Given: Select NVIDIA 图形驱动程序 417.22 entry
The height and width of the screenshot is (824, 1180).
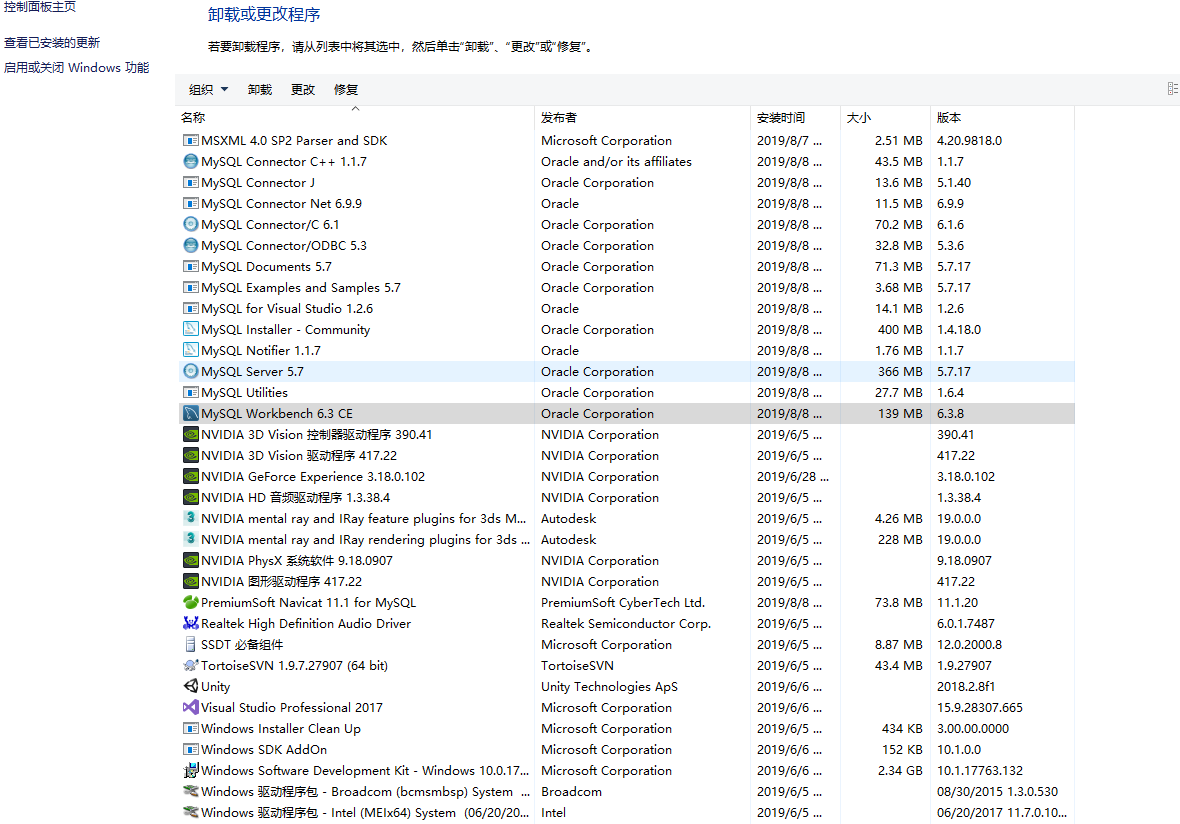Looking at the screenshot, I should 626,582.
